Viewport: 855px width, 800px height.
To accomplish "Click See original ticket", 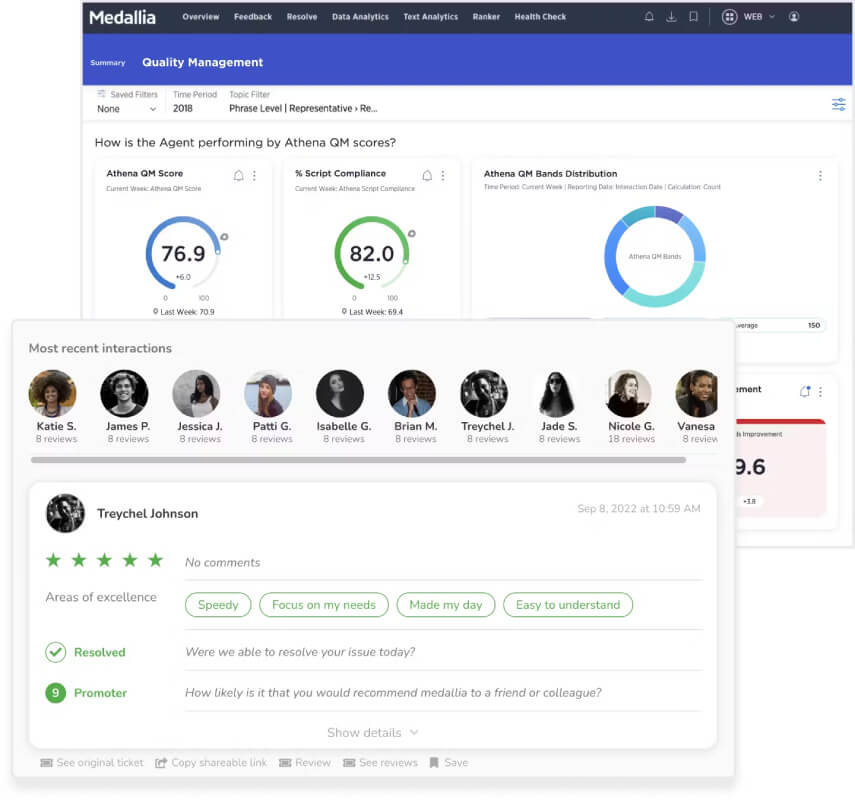I will [x=92, y=762].
